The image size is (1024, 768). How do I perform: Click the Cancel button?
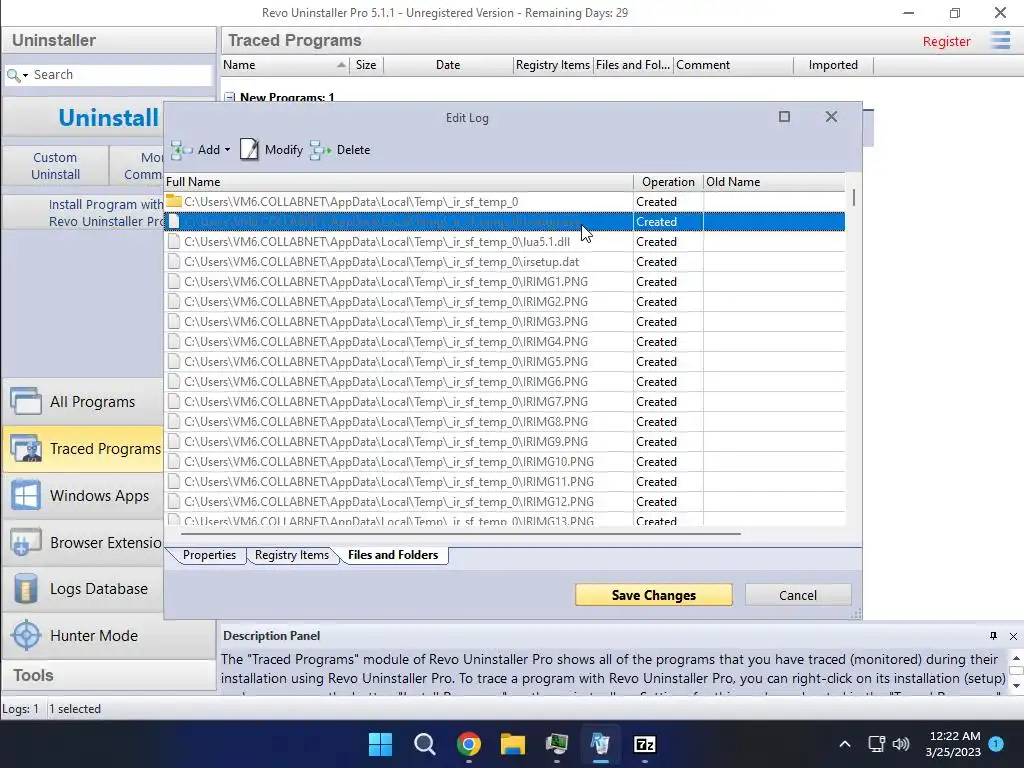pos(797,595)
